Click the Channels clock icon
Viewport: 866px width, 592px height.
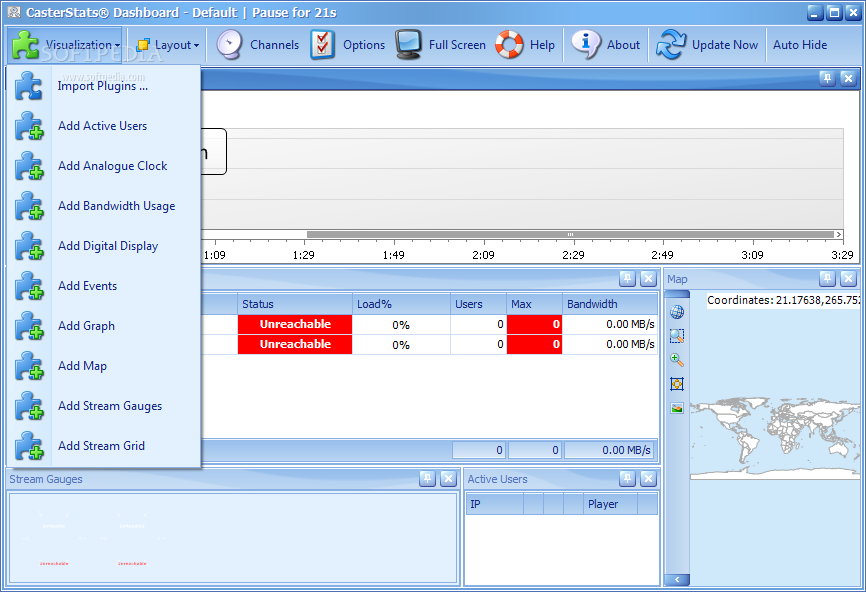point(229,45)
